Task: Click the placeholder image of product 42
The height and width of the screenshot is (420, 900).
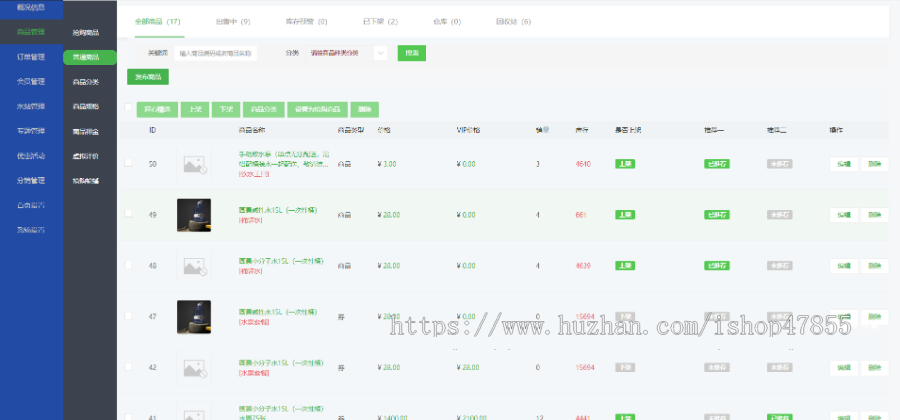Action: point(194,368)
